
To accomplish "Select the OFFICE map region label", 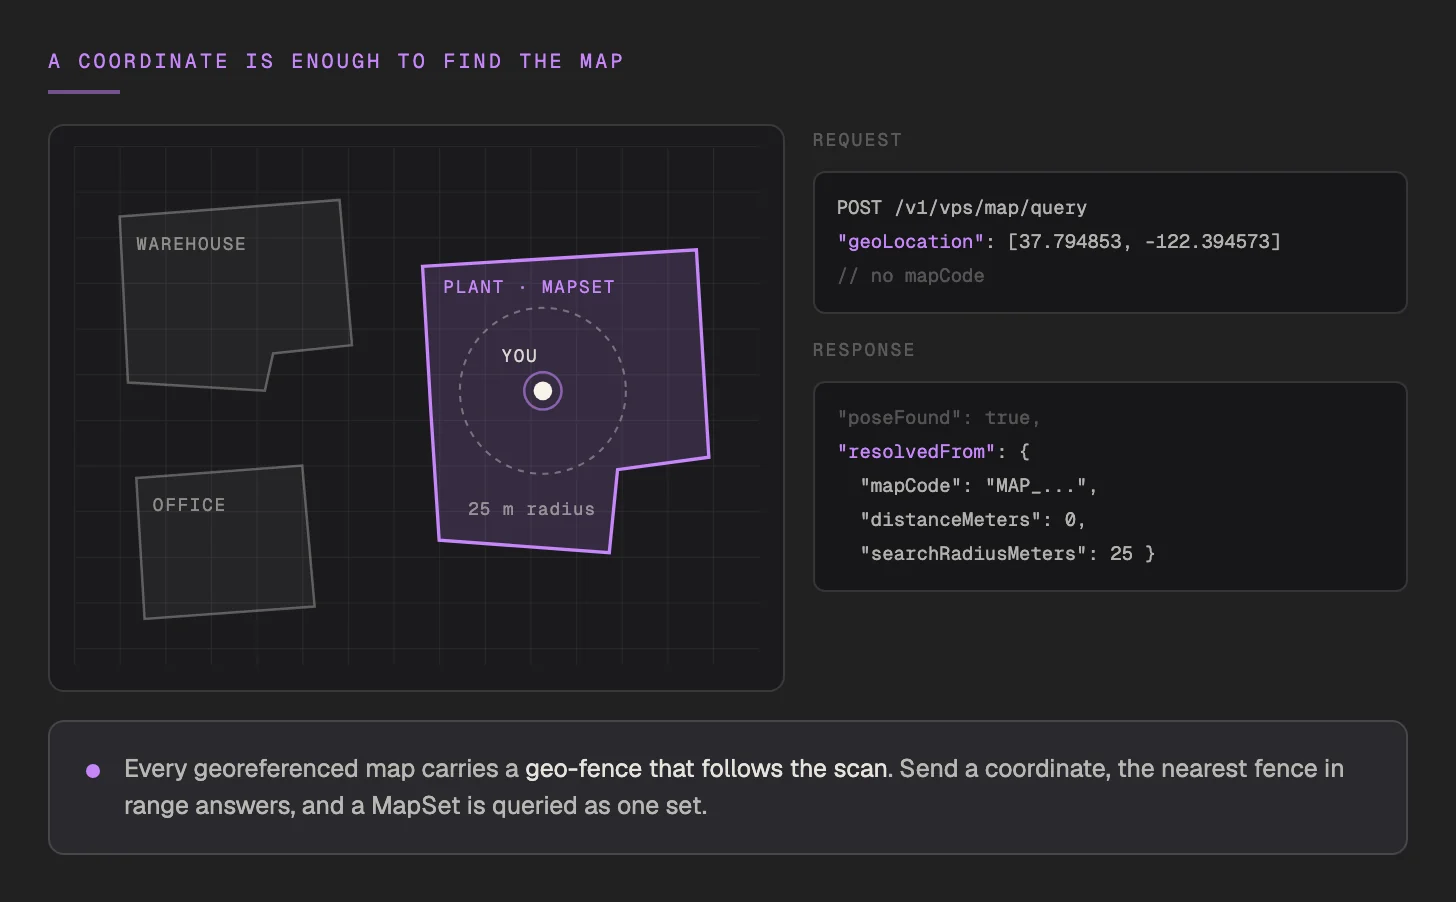I will tap(189, 505).
